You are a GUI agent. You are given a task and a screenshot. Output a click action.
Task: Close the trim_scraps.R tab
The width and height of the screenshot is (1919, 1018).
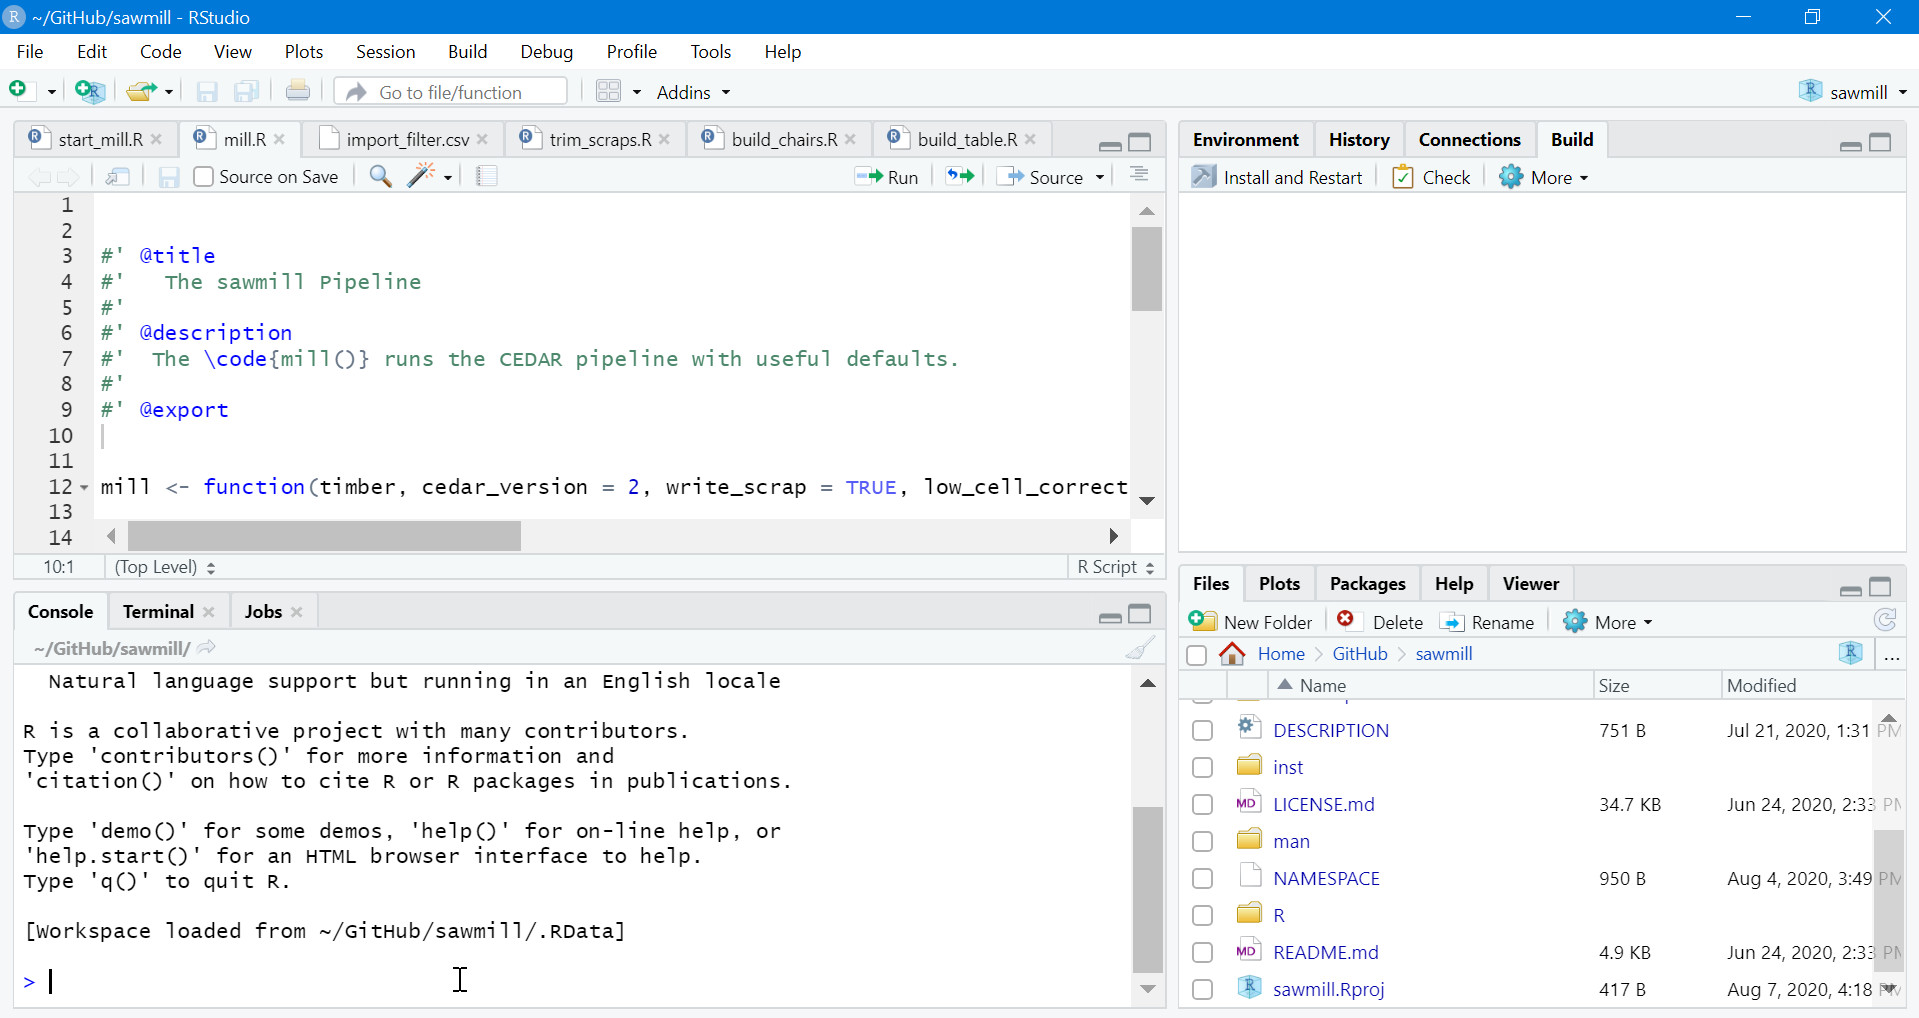point(664,140)
